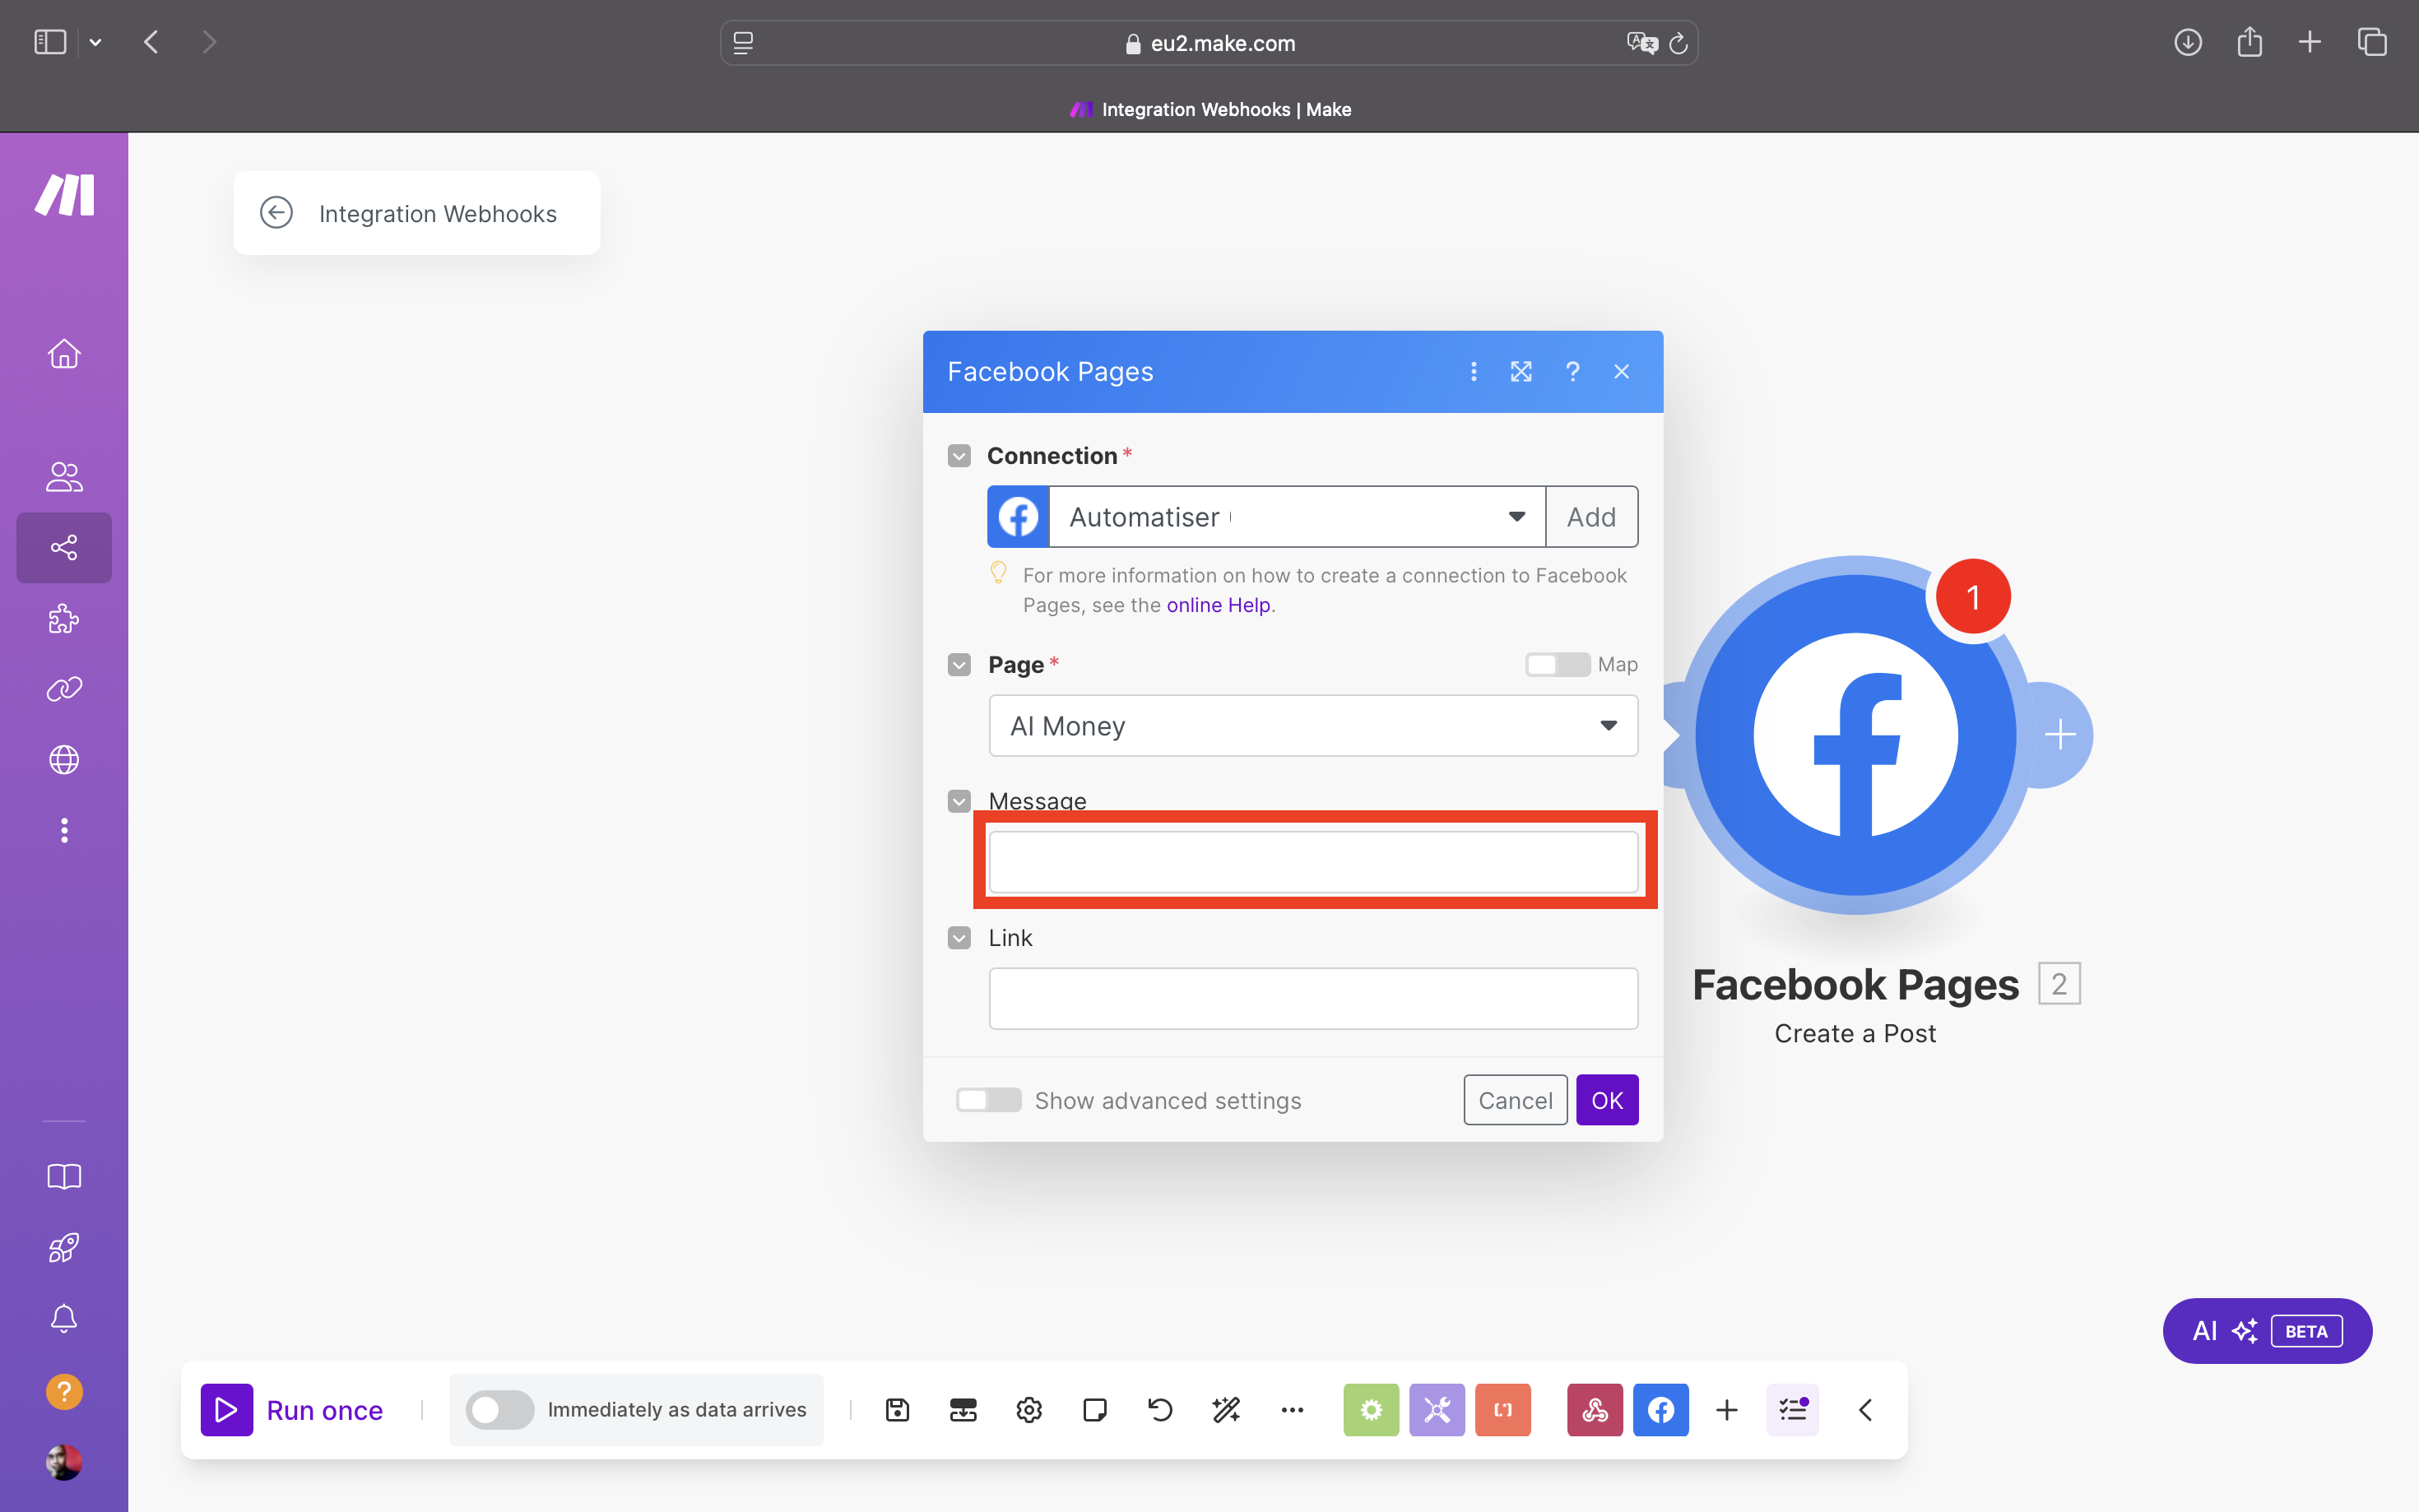
Task: Open the Make home icon in sidebar
Action: [64, 354]
